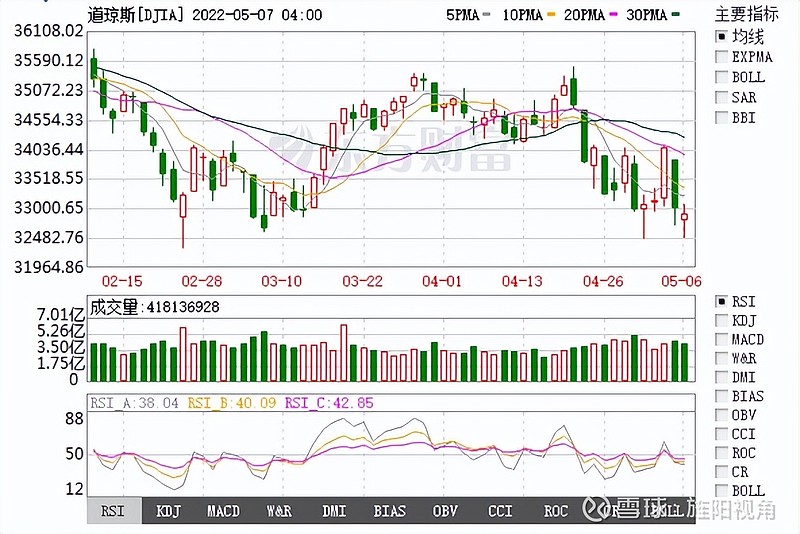
Task: Click the 30PMA legend label
Action: (x=646, y=15)
